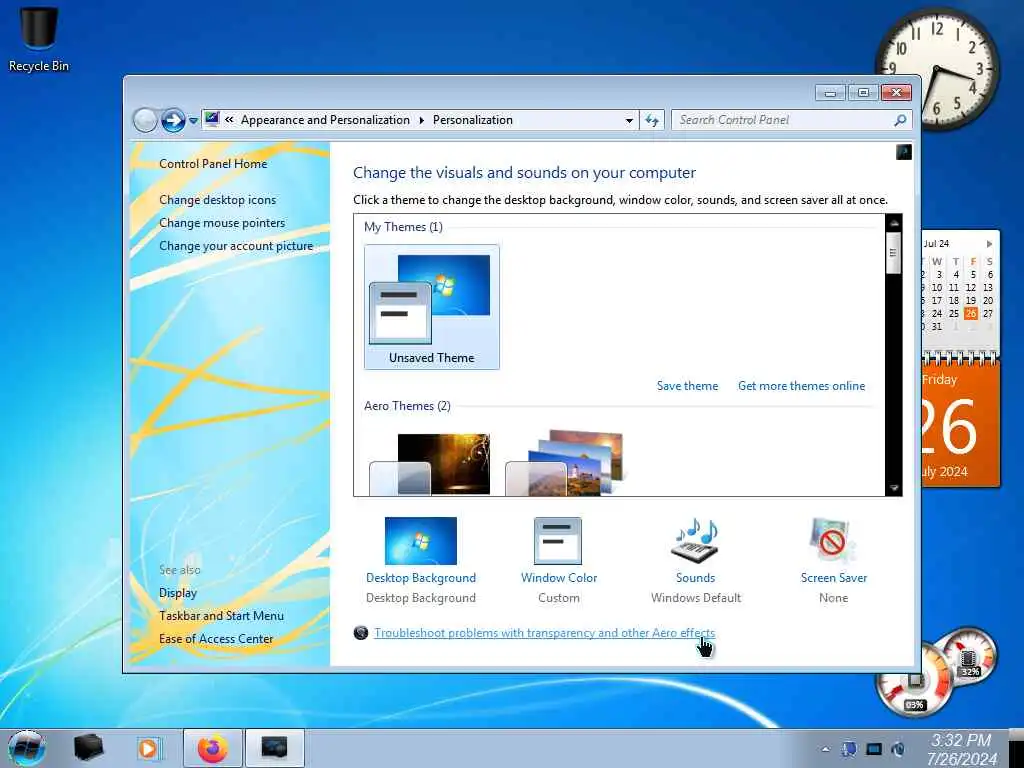Click the Screen Saver text link
Screen dimensions: 1024x768
click(833, 578)
